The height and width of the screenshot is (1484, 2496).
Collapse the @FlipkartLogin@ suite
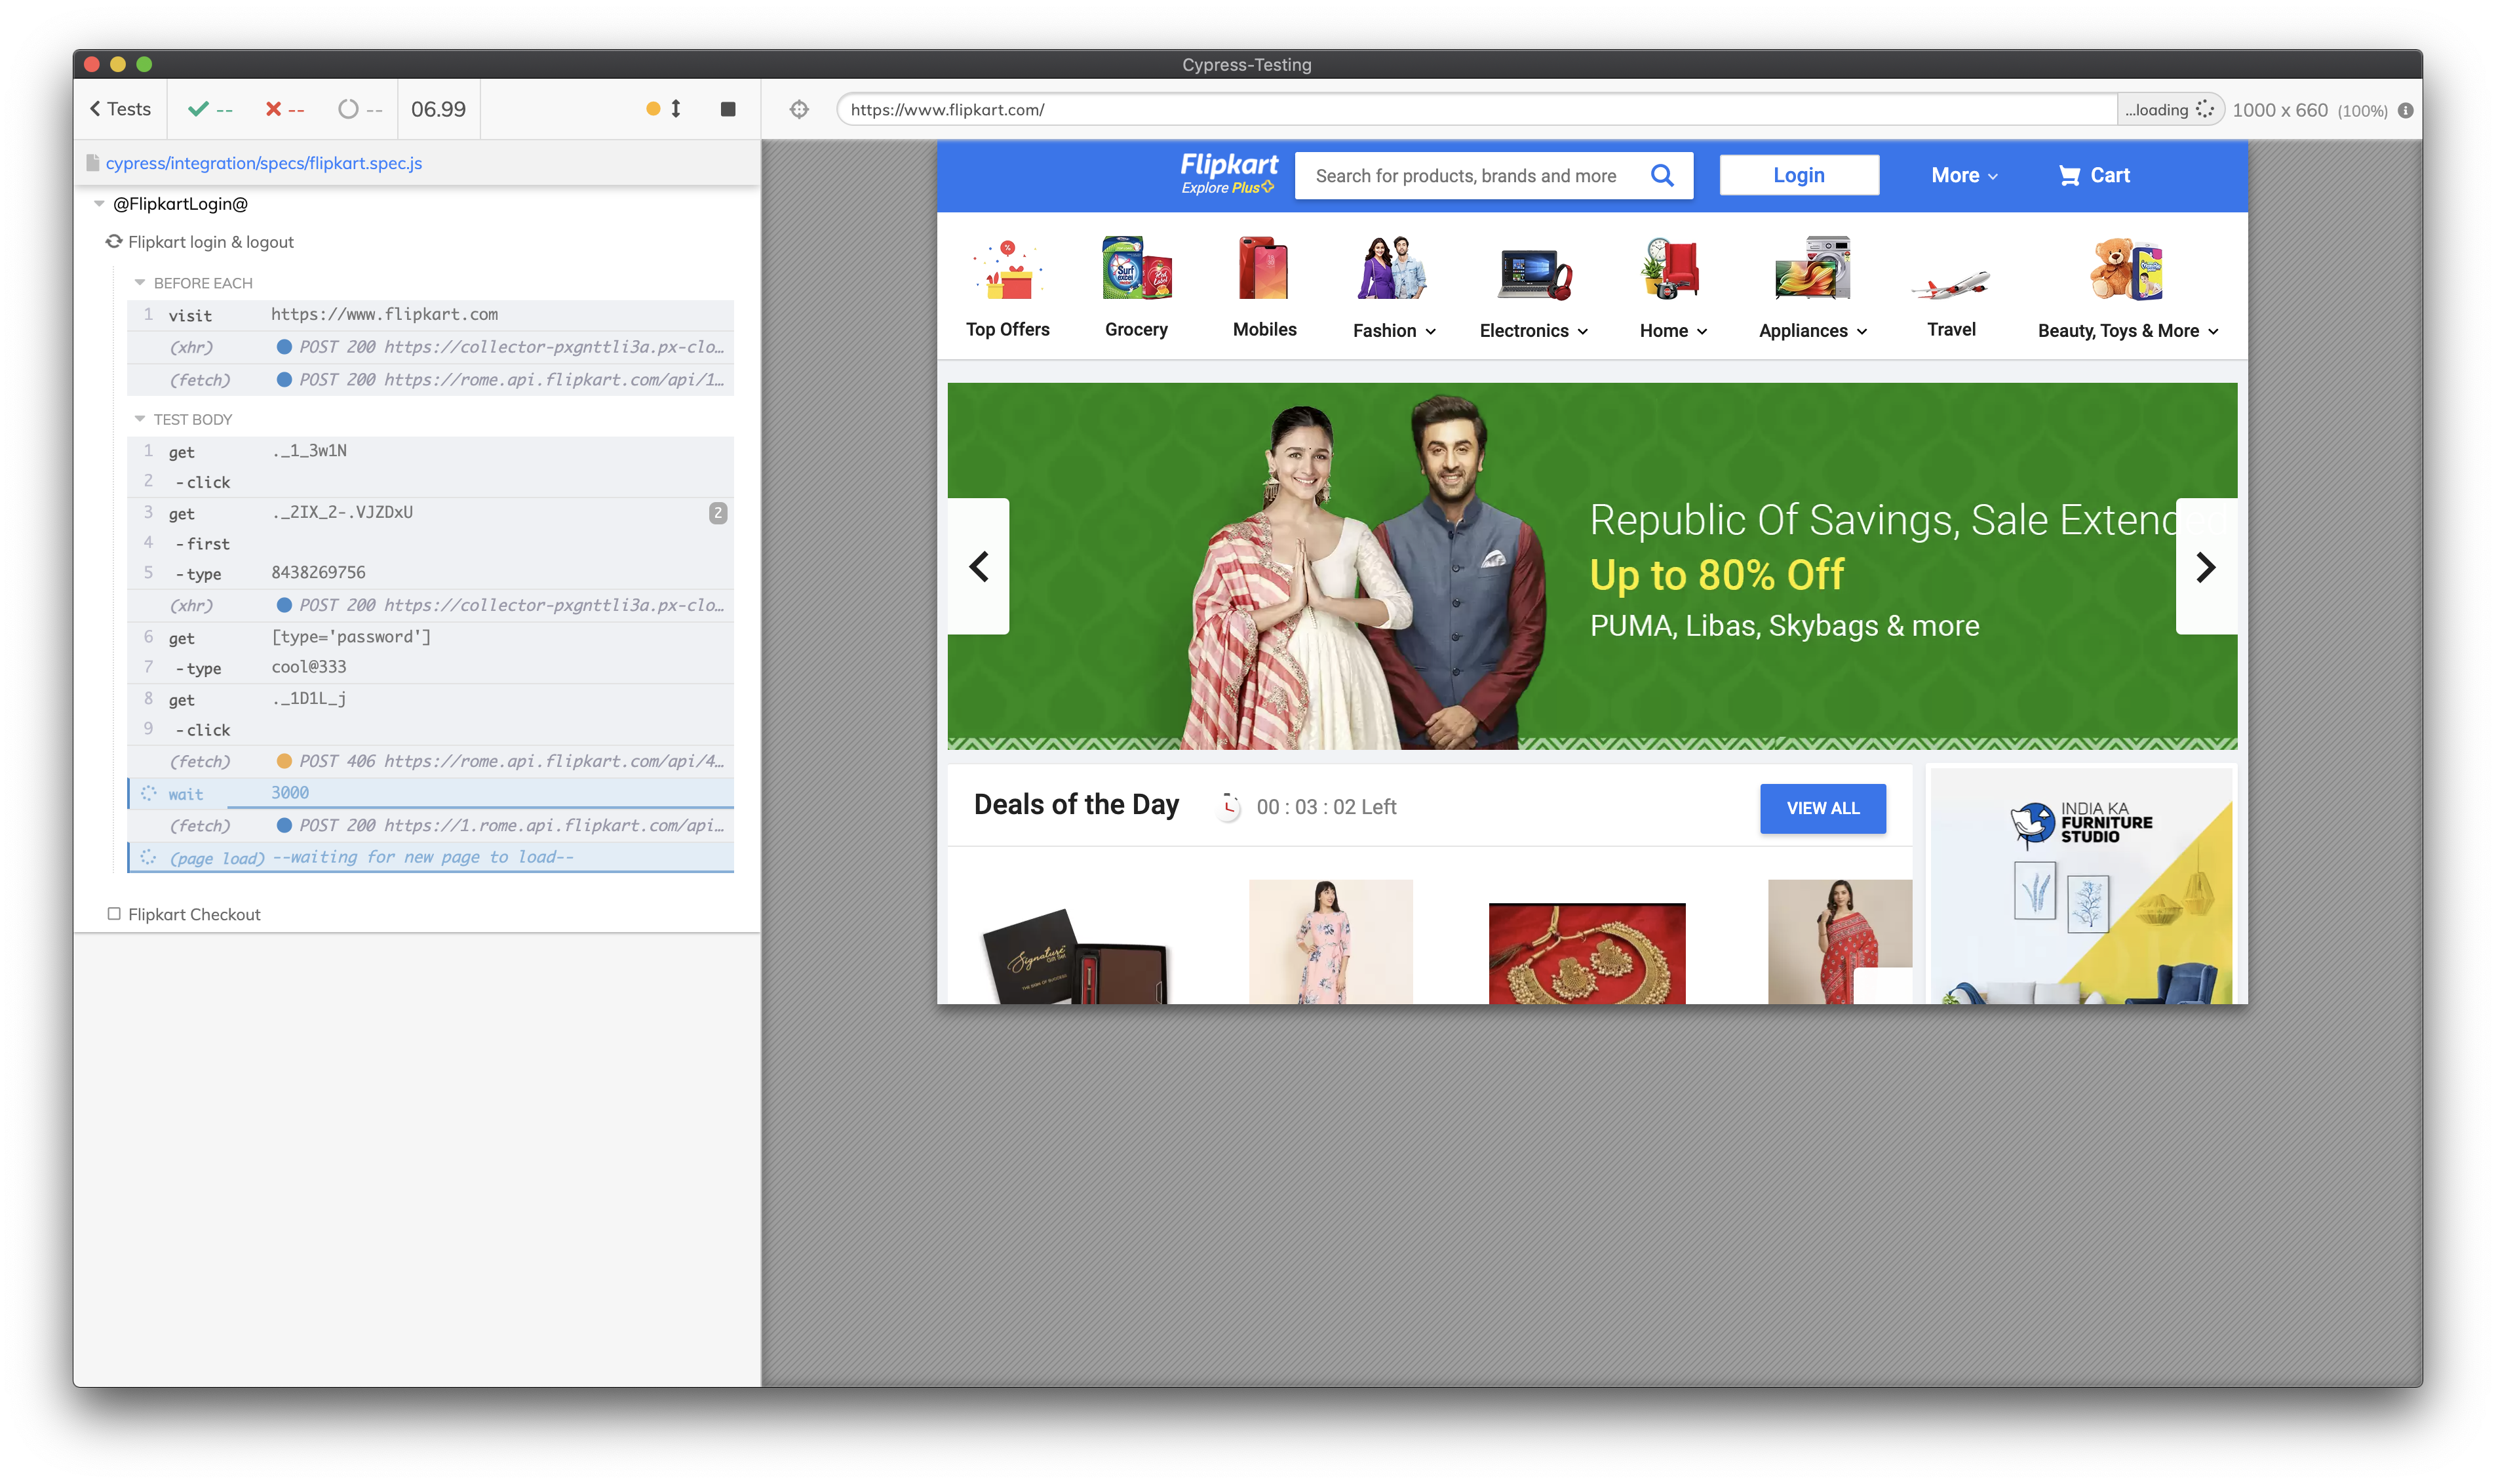point(99,204)
